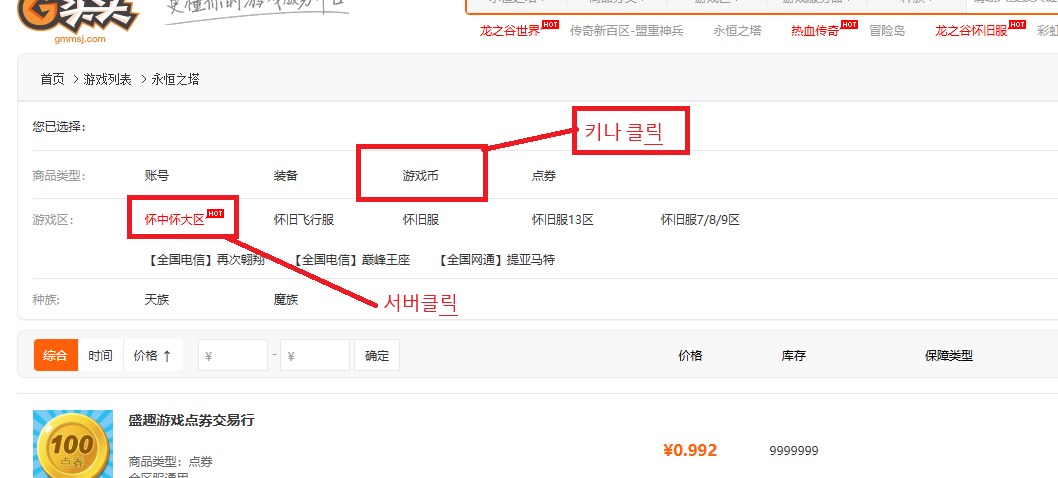Choose the 魔族 race filter
Image resolution: width=1058 pixels, height=478 pixels.
tap(286, 299)
